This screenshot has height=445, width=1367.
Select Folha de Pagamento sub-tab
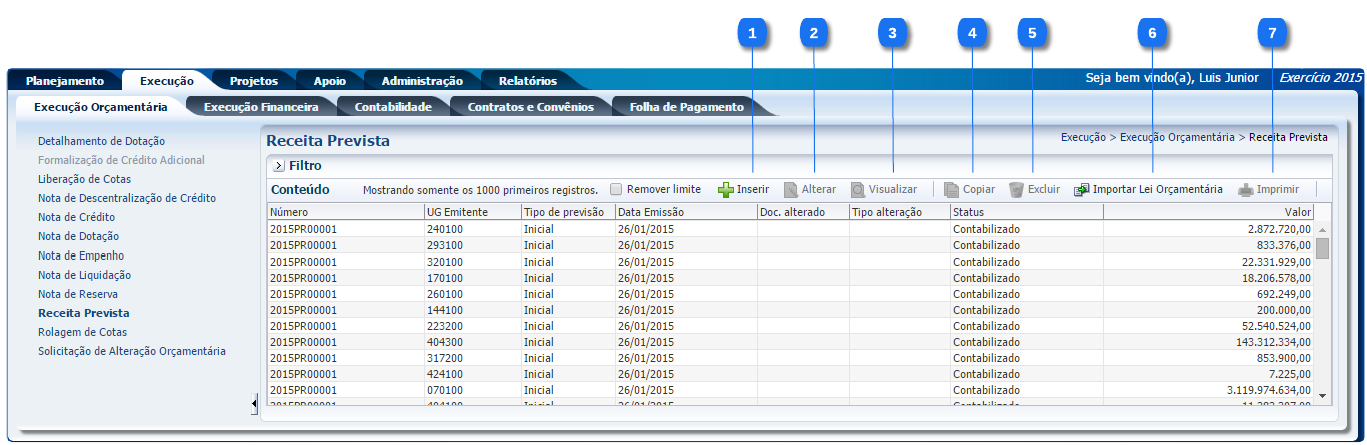(x=686, y=107)
